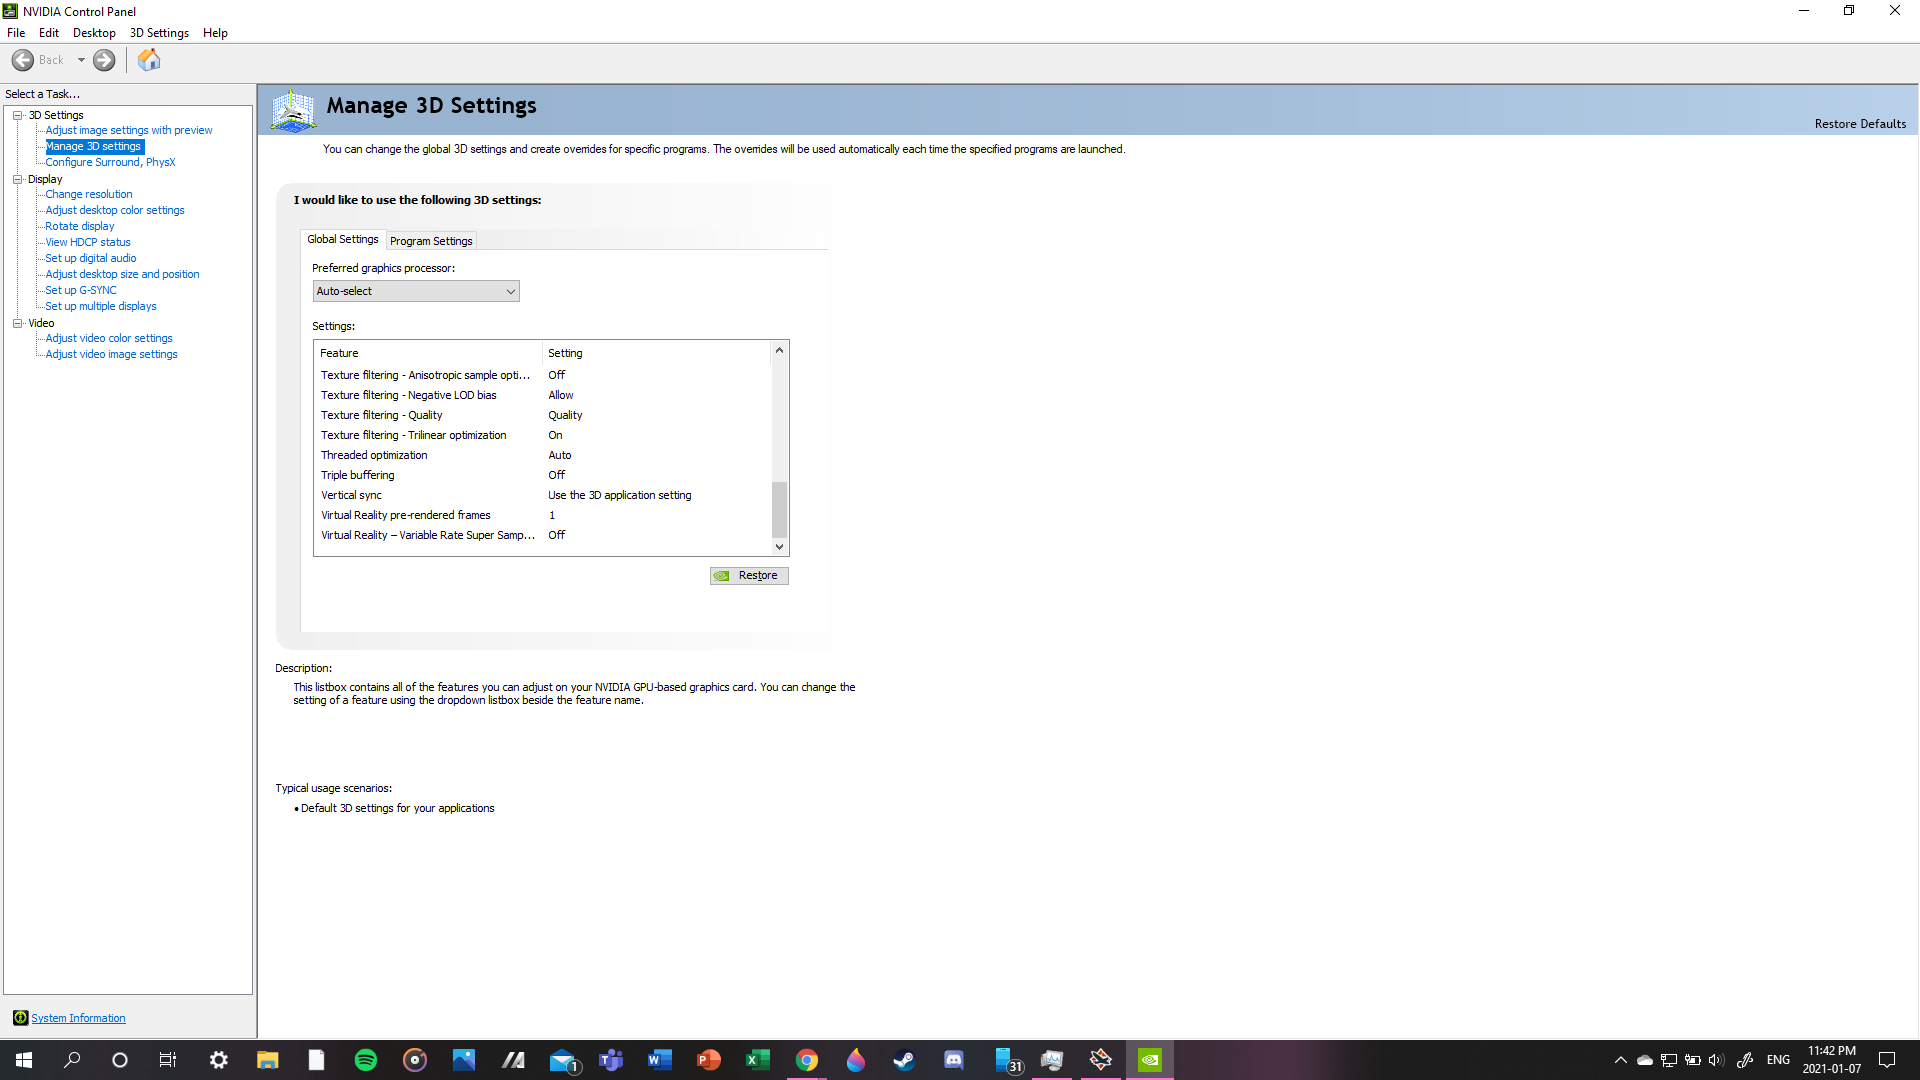Select Texture filtering - Quality row
Viewport: 1920px width, 1080px height.
pos(543,415)
